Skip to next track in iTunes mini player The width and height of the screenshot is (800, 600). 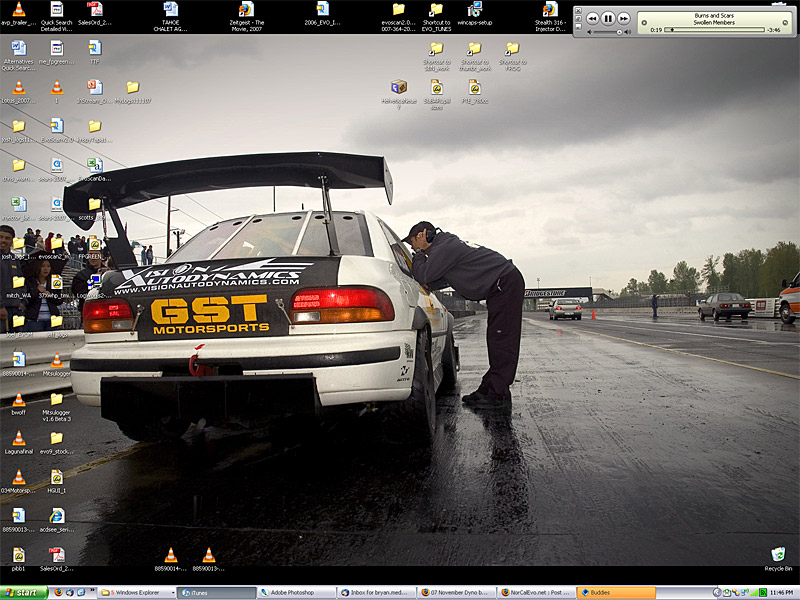[x=623, y=19]
